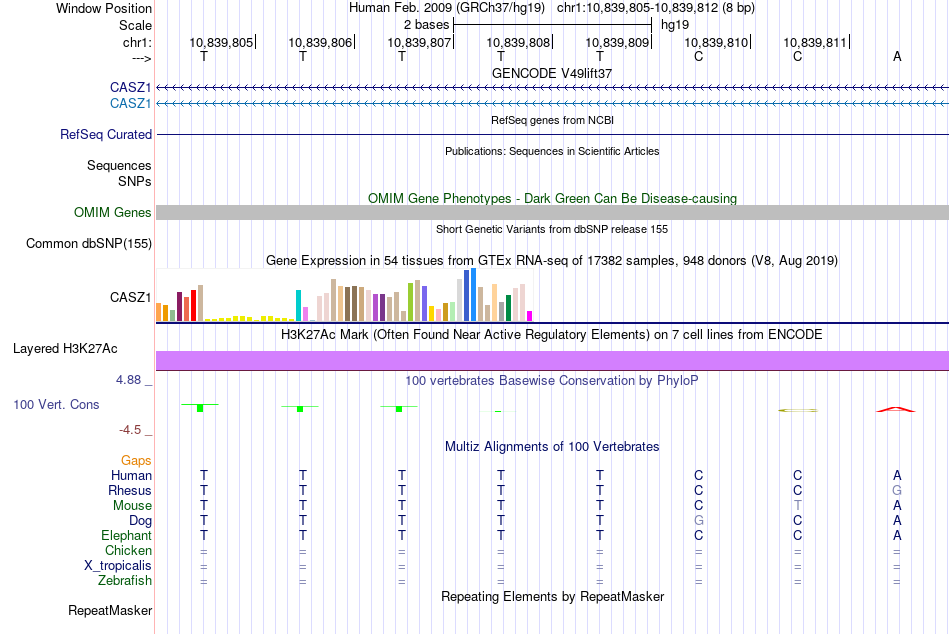Image resolution: width=950 pixels, height=634 pixels.
Task: Click the OMIM Gene Phenotypes title text
Action: [552, 198]
